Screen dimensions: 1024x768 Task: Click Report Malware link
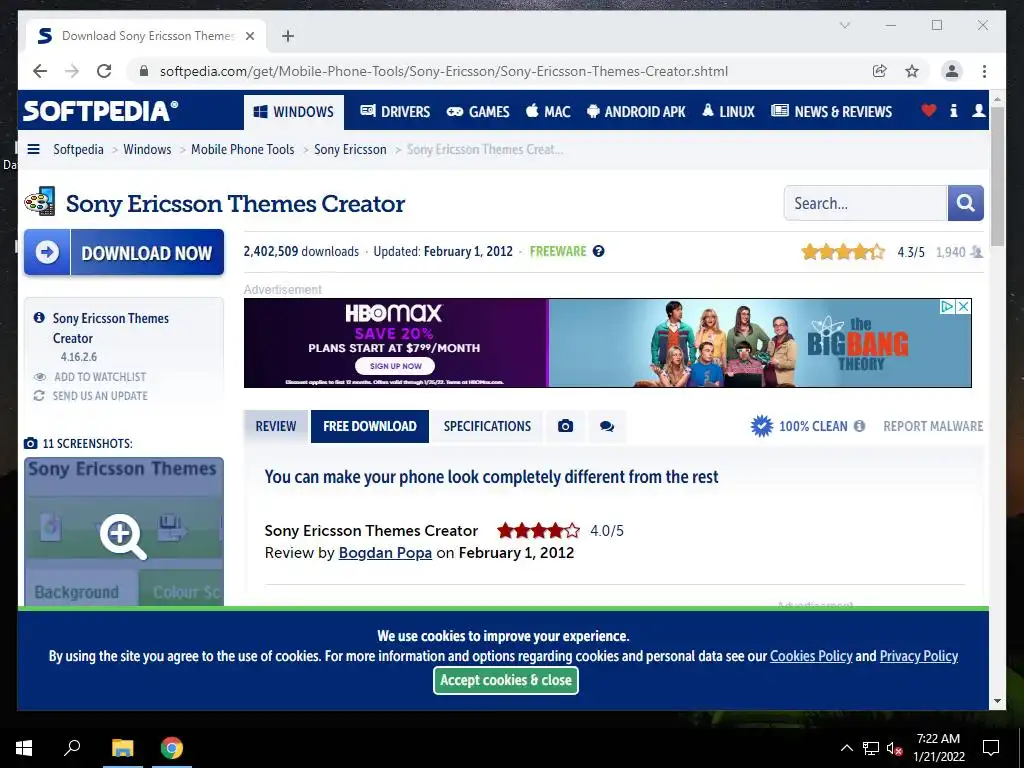point(933,426)
